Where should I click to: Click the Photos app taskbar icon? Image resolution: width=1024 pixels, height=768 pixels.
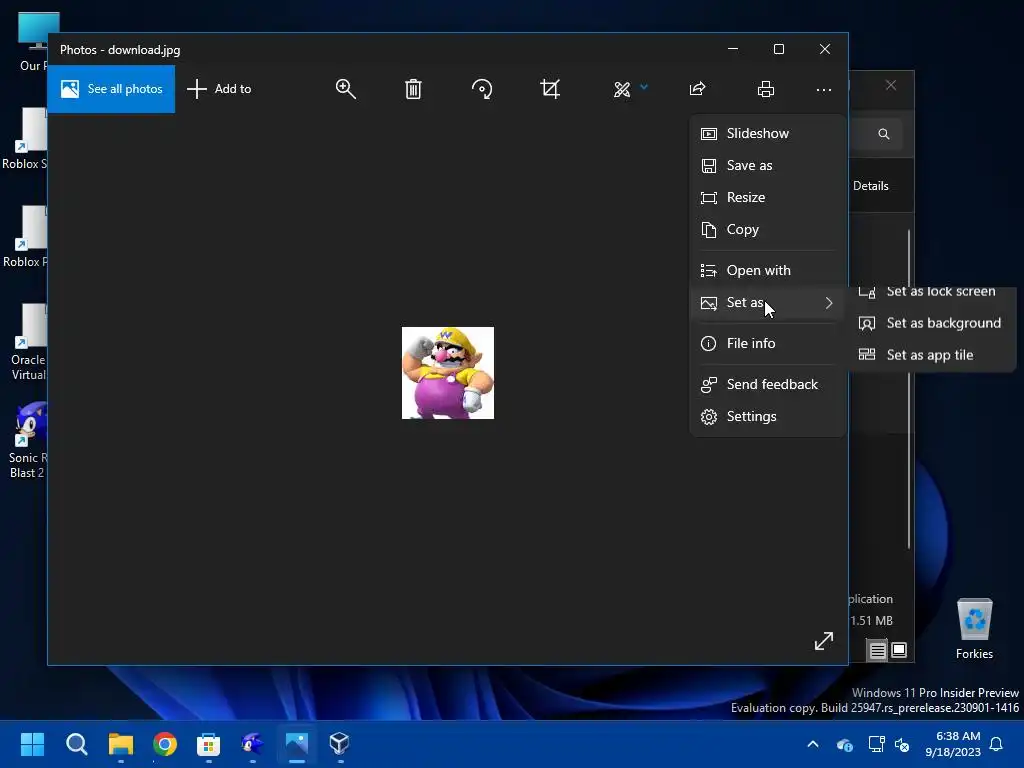tap(296, 744)
